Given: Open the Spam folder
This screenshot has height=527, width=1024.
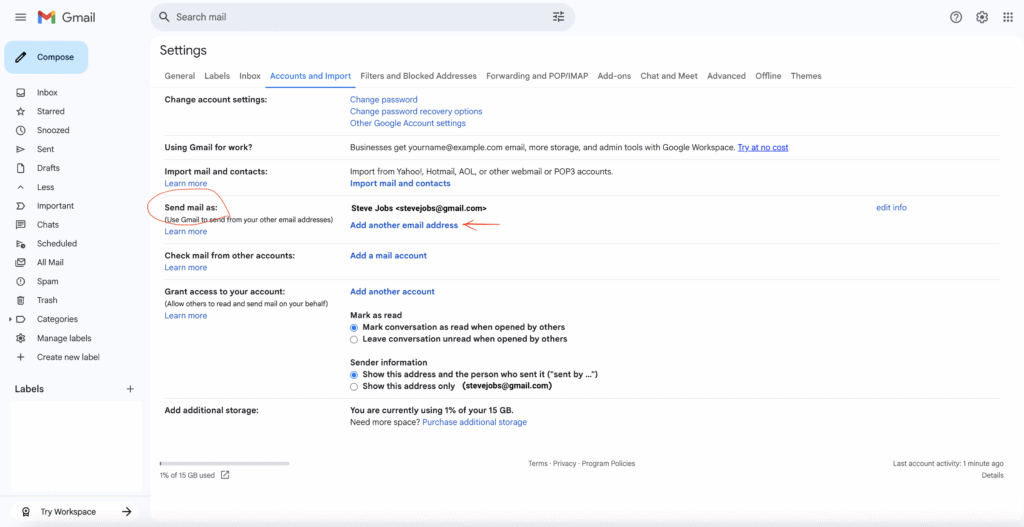Looking at the screenshot, I should 48,281.
